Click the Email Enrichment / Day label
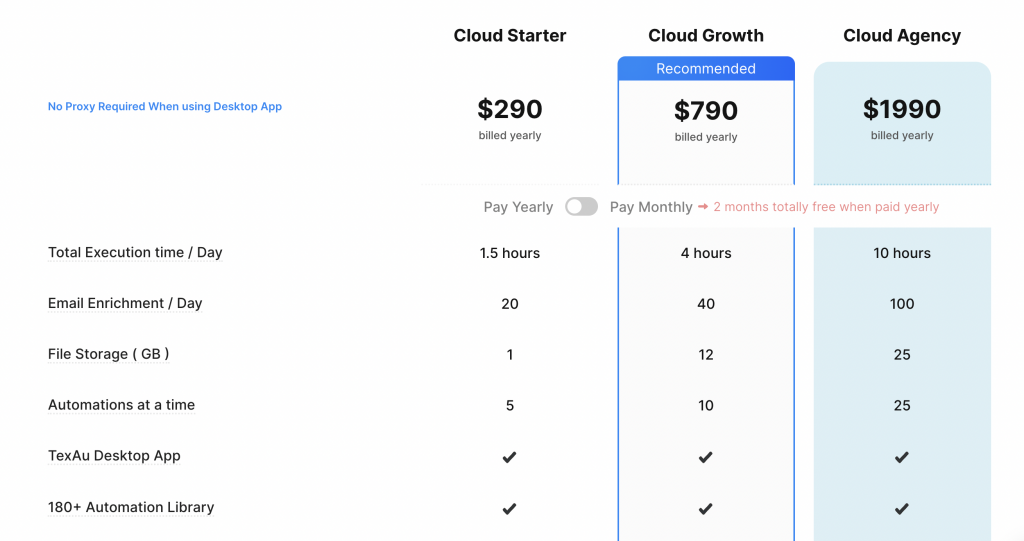This screenshot has width=1024, height=541. tap(125, 303)
